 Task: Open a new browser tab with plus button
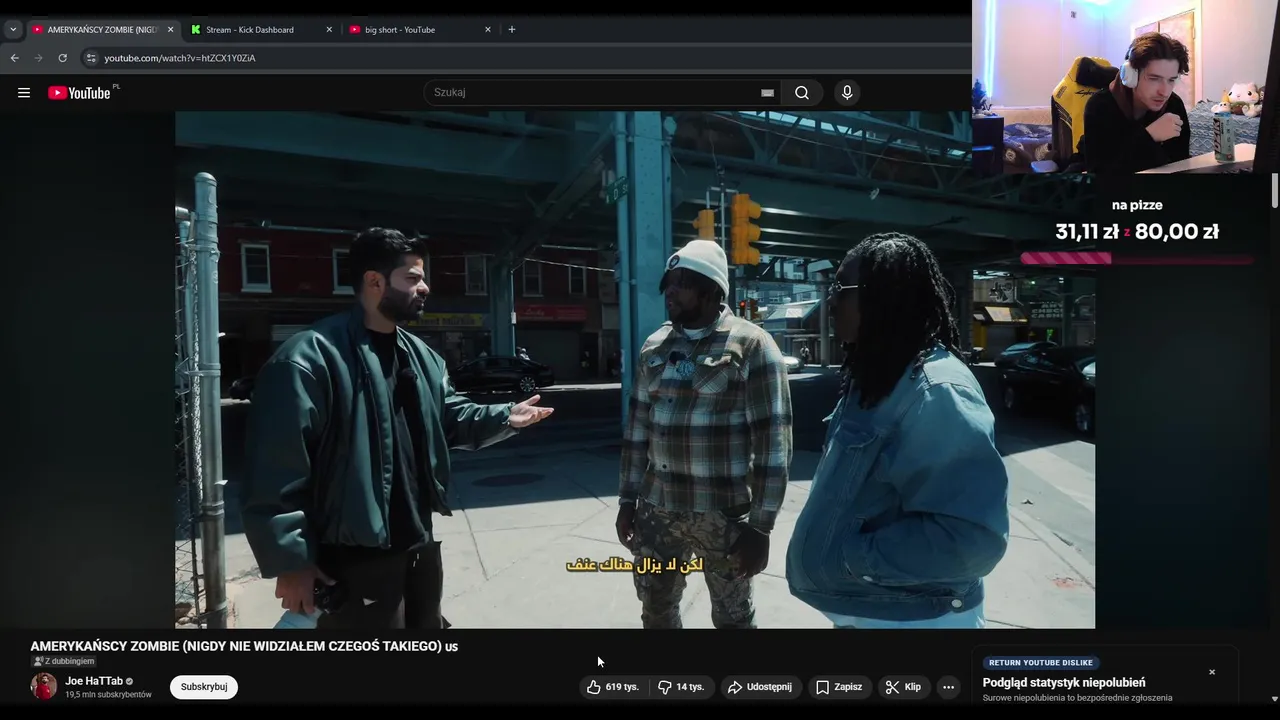click(512, 29)
